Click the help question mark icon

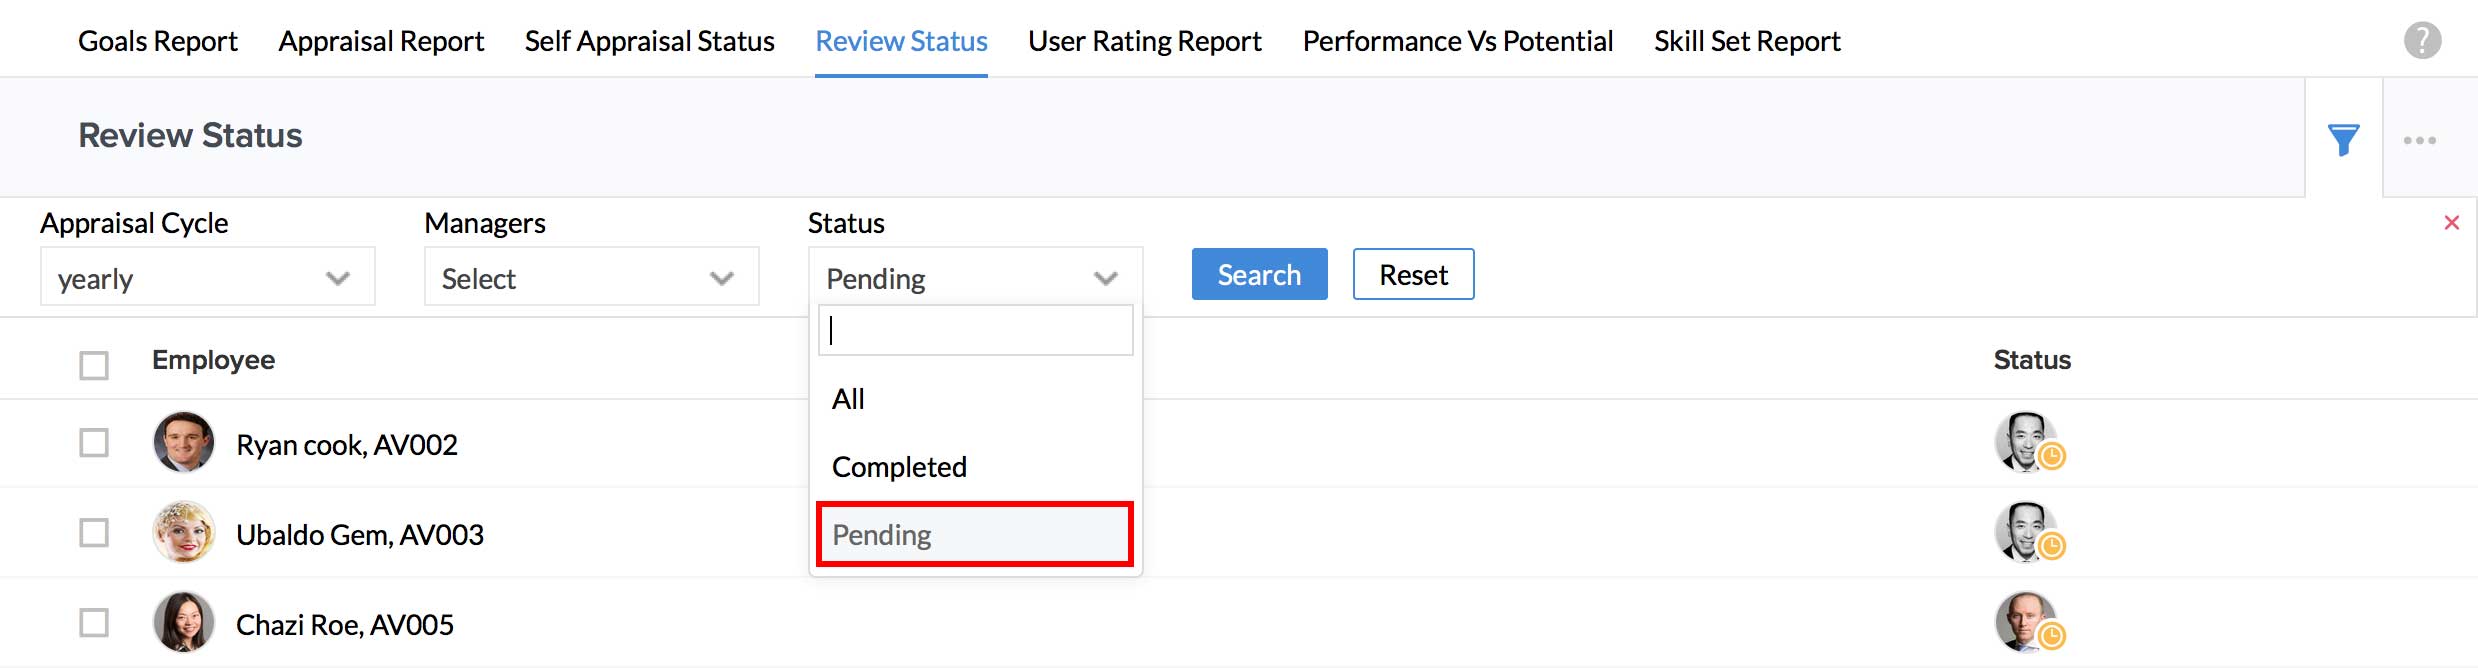2422,41
